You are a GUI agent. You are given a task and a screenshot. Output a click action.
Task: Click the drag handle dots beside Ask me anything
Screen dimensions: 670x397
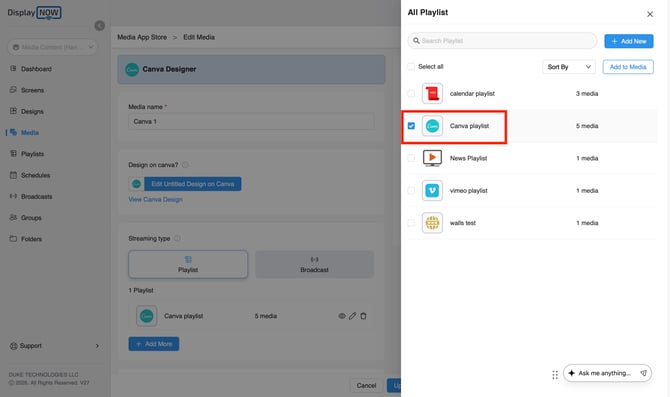pos(555,375)
